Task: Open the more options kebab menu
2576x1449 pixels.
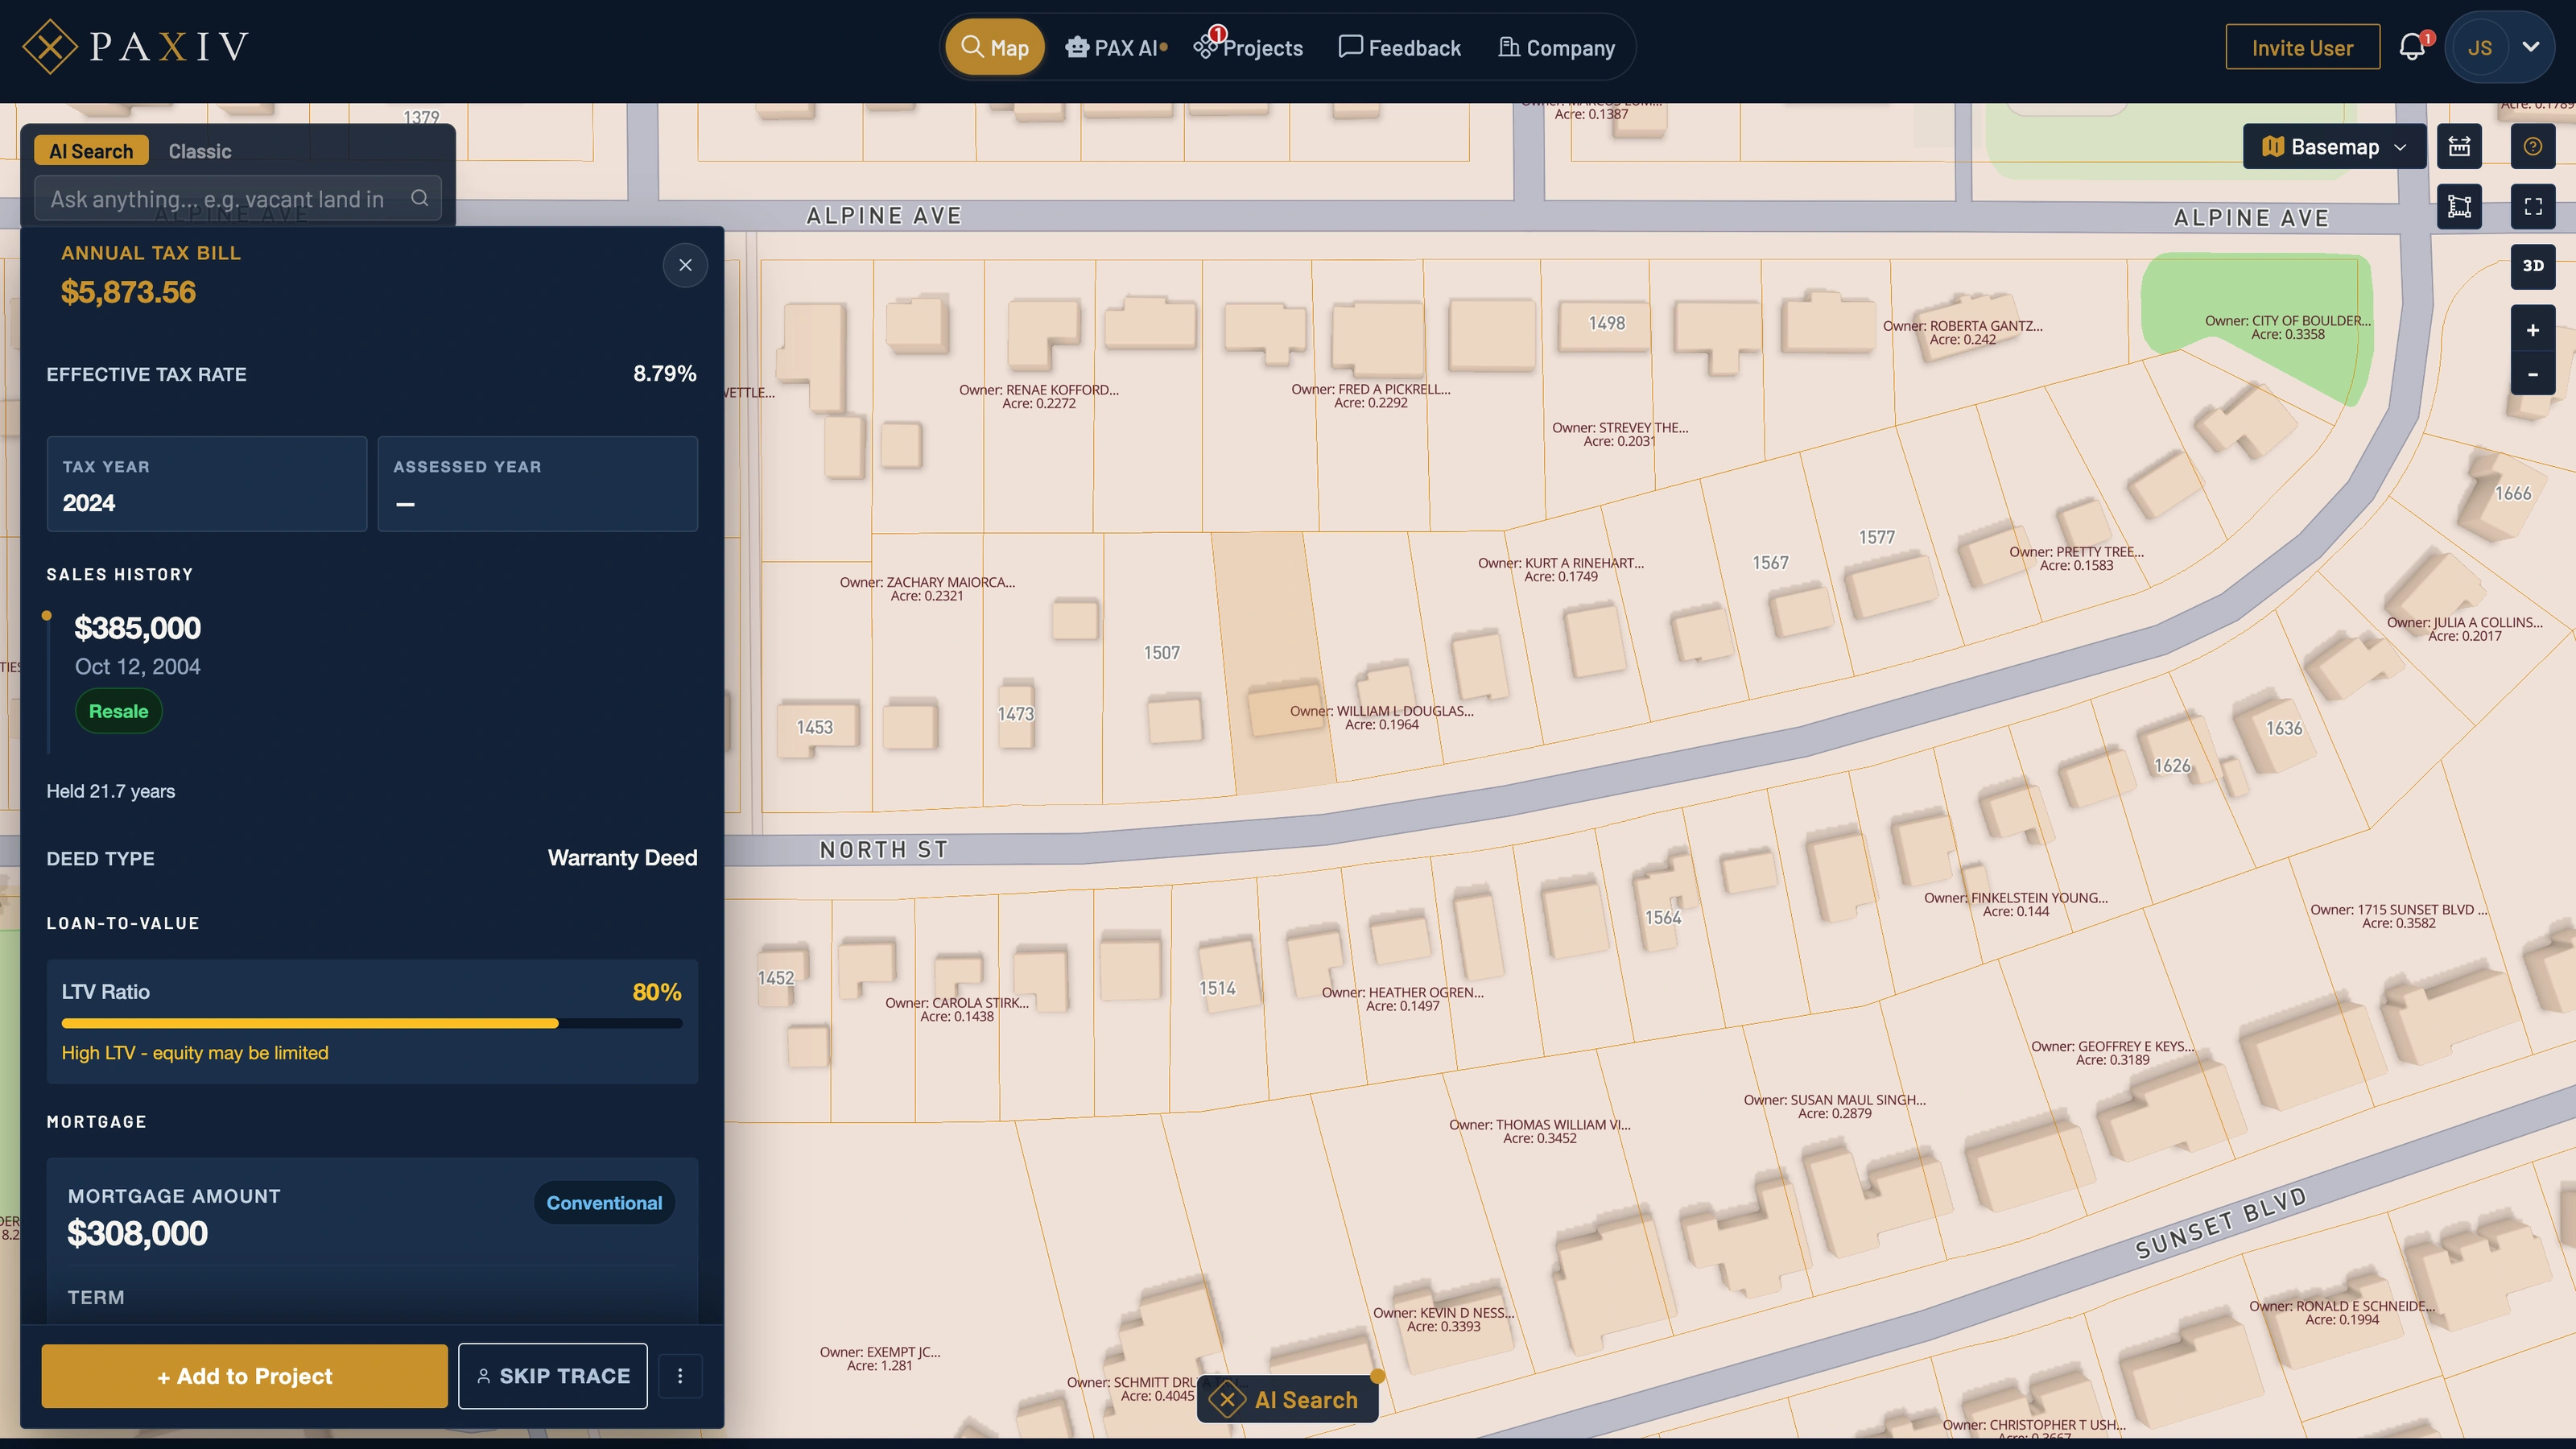Action: coord(680,1376)
